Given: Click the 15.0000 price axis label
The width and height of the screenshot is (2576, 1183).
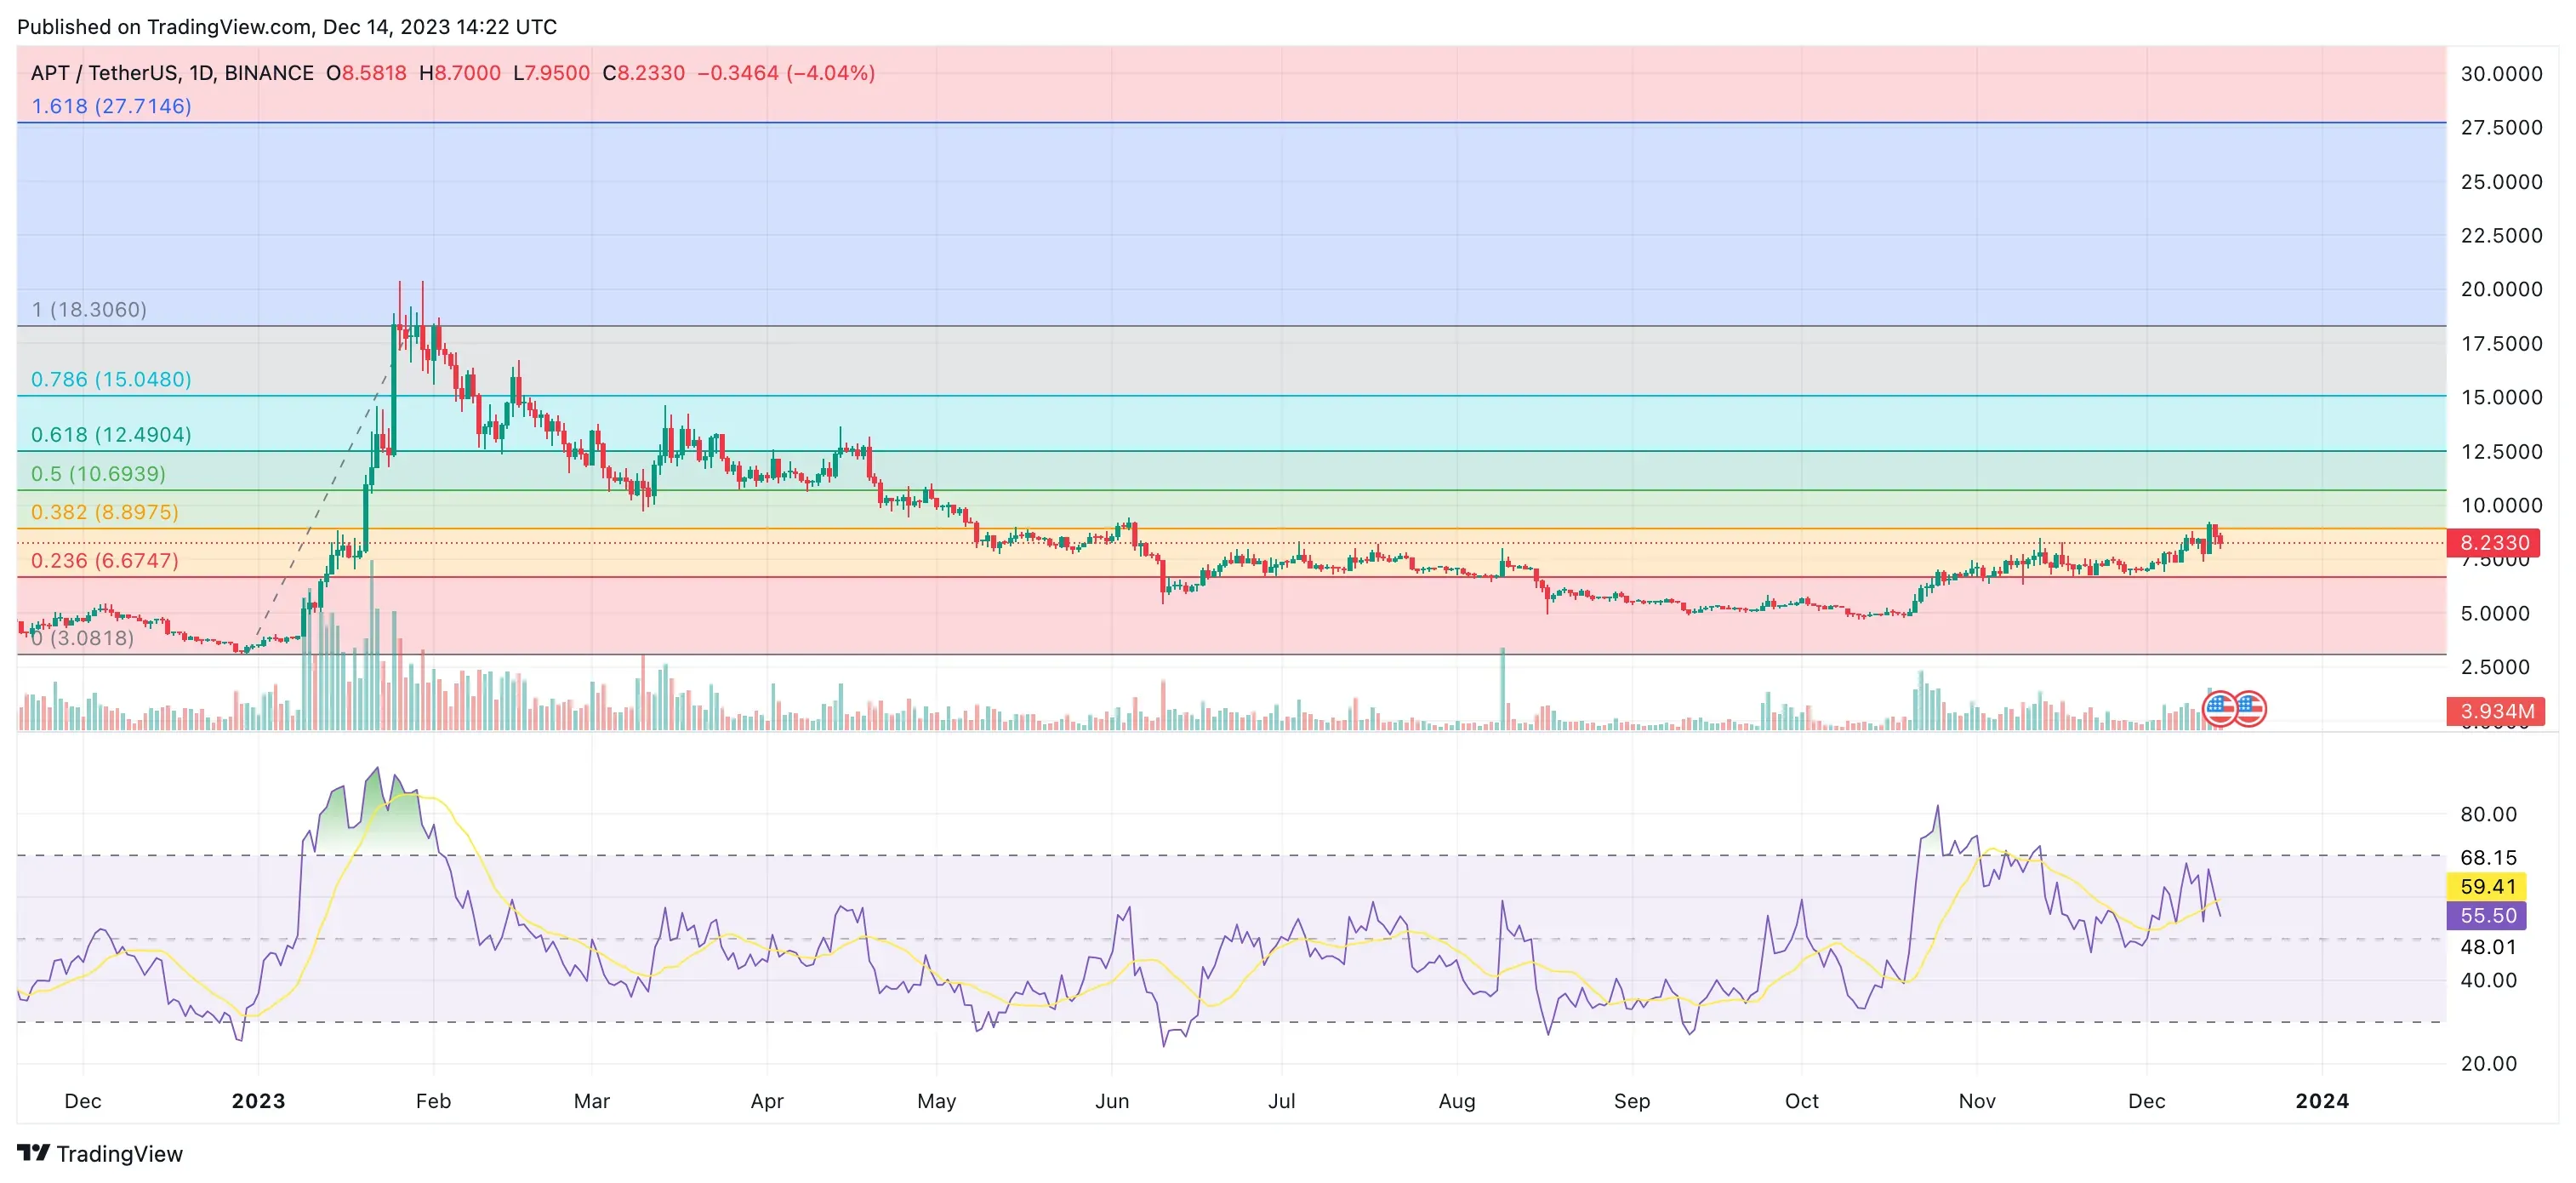Looking at the screenshot, I should tap(2501, 397).
